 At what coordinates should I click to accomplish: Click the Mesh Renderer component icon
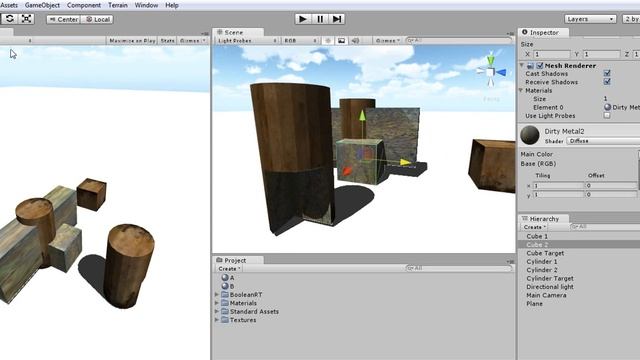tap(530, 65)
